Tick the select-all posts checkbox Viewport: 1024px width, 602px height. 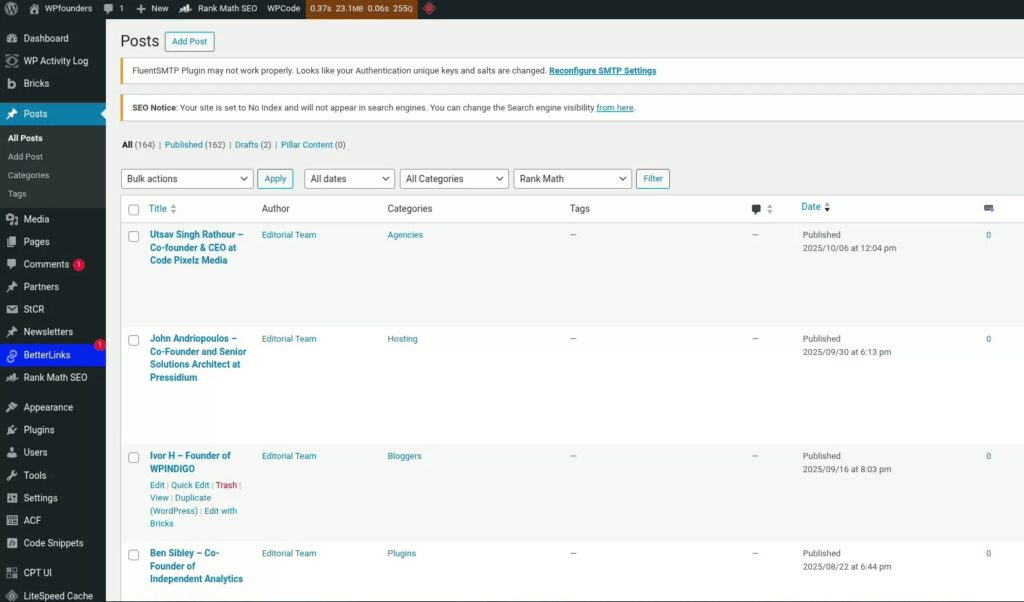(134, 210)
